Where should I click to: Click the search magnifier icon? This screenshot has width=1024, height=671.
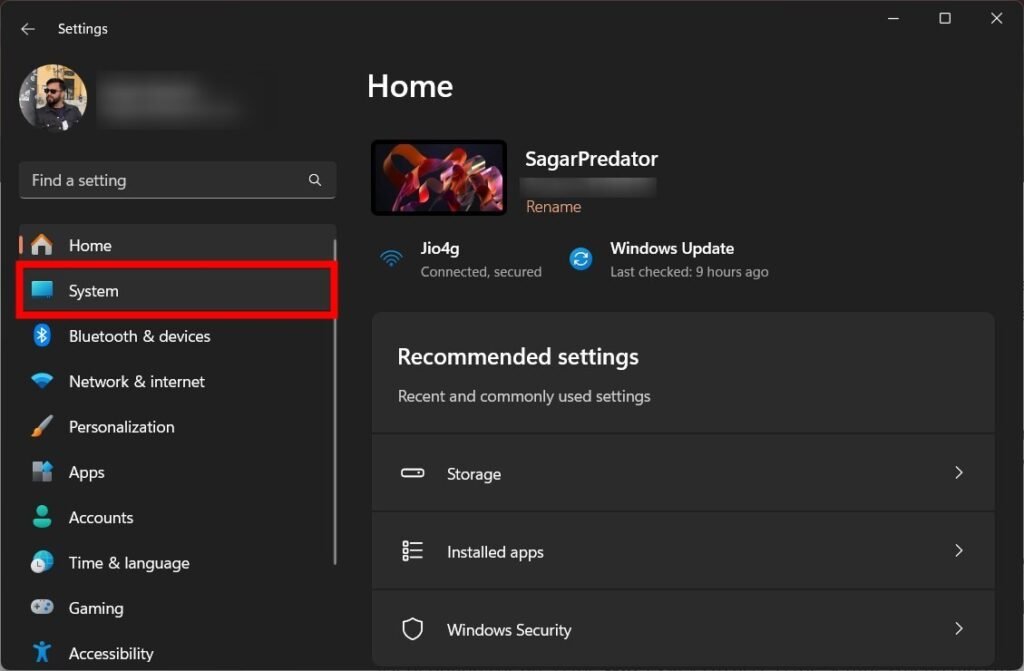315,180
